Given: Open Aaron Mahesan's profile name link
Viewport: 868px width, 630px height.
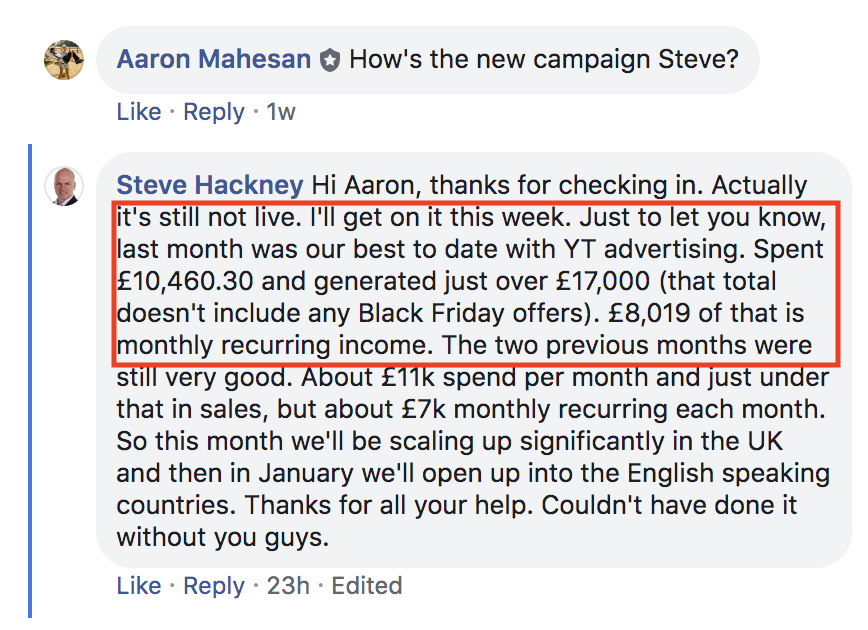Looking at the screenshot, I should point(214,59).
